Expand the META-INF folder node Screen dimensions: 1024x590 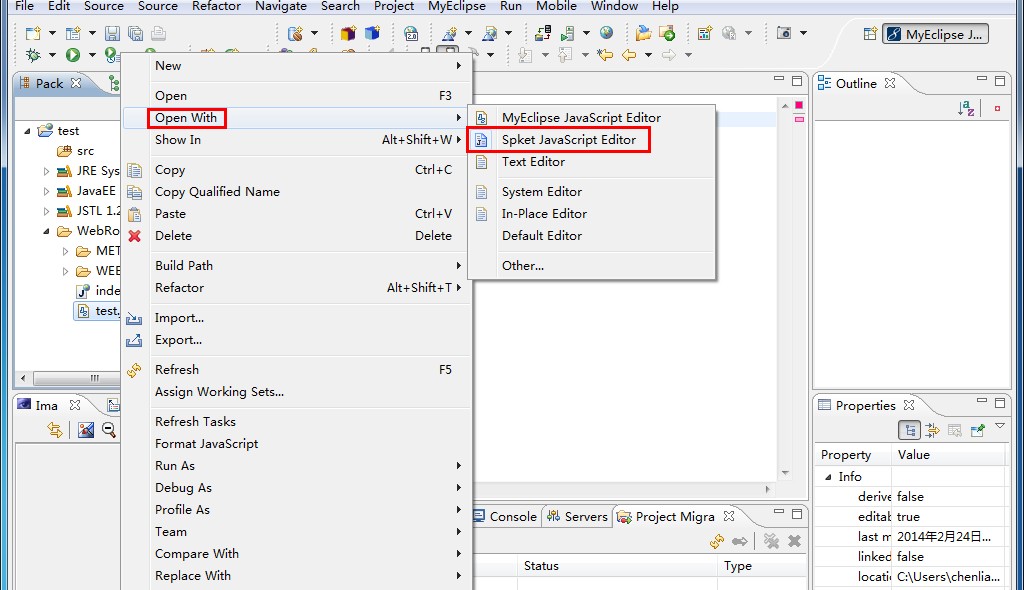pyautogui.click(x=65, y=251)
